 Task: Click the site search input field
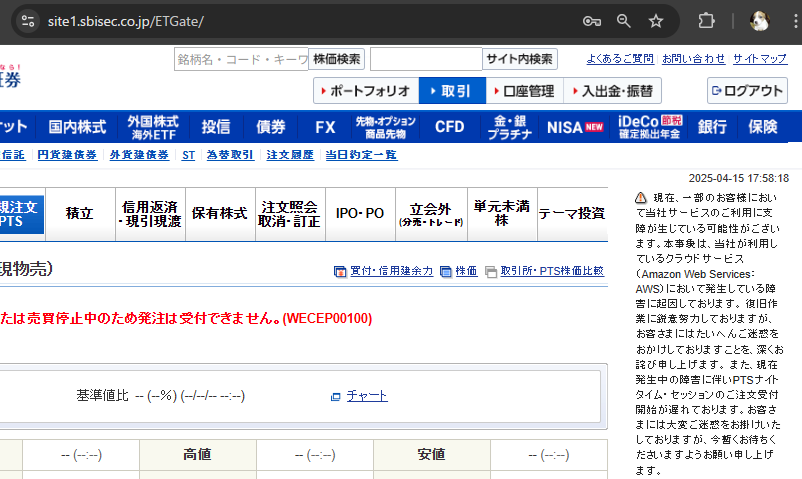click(x=426, y=59)
